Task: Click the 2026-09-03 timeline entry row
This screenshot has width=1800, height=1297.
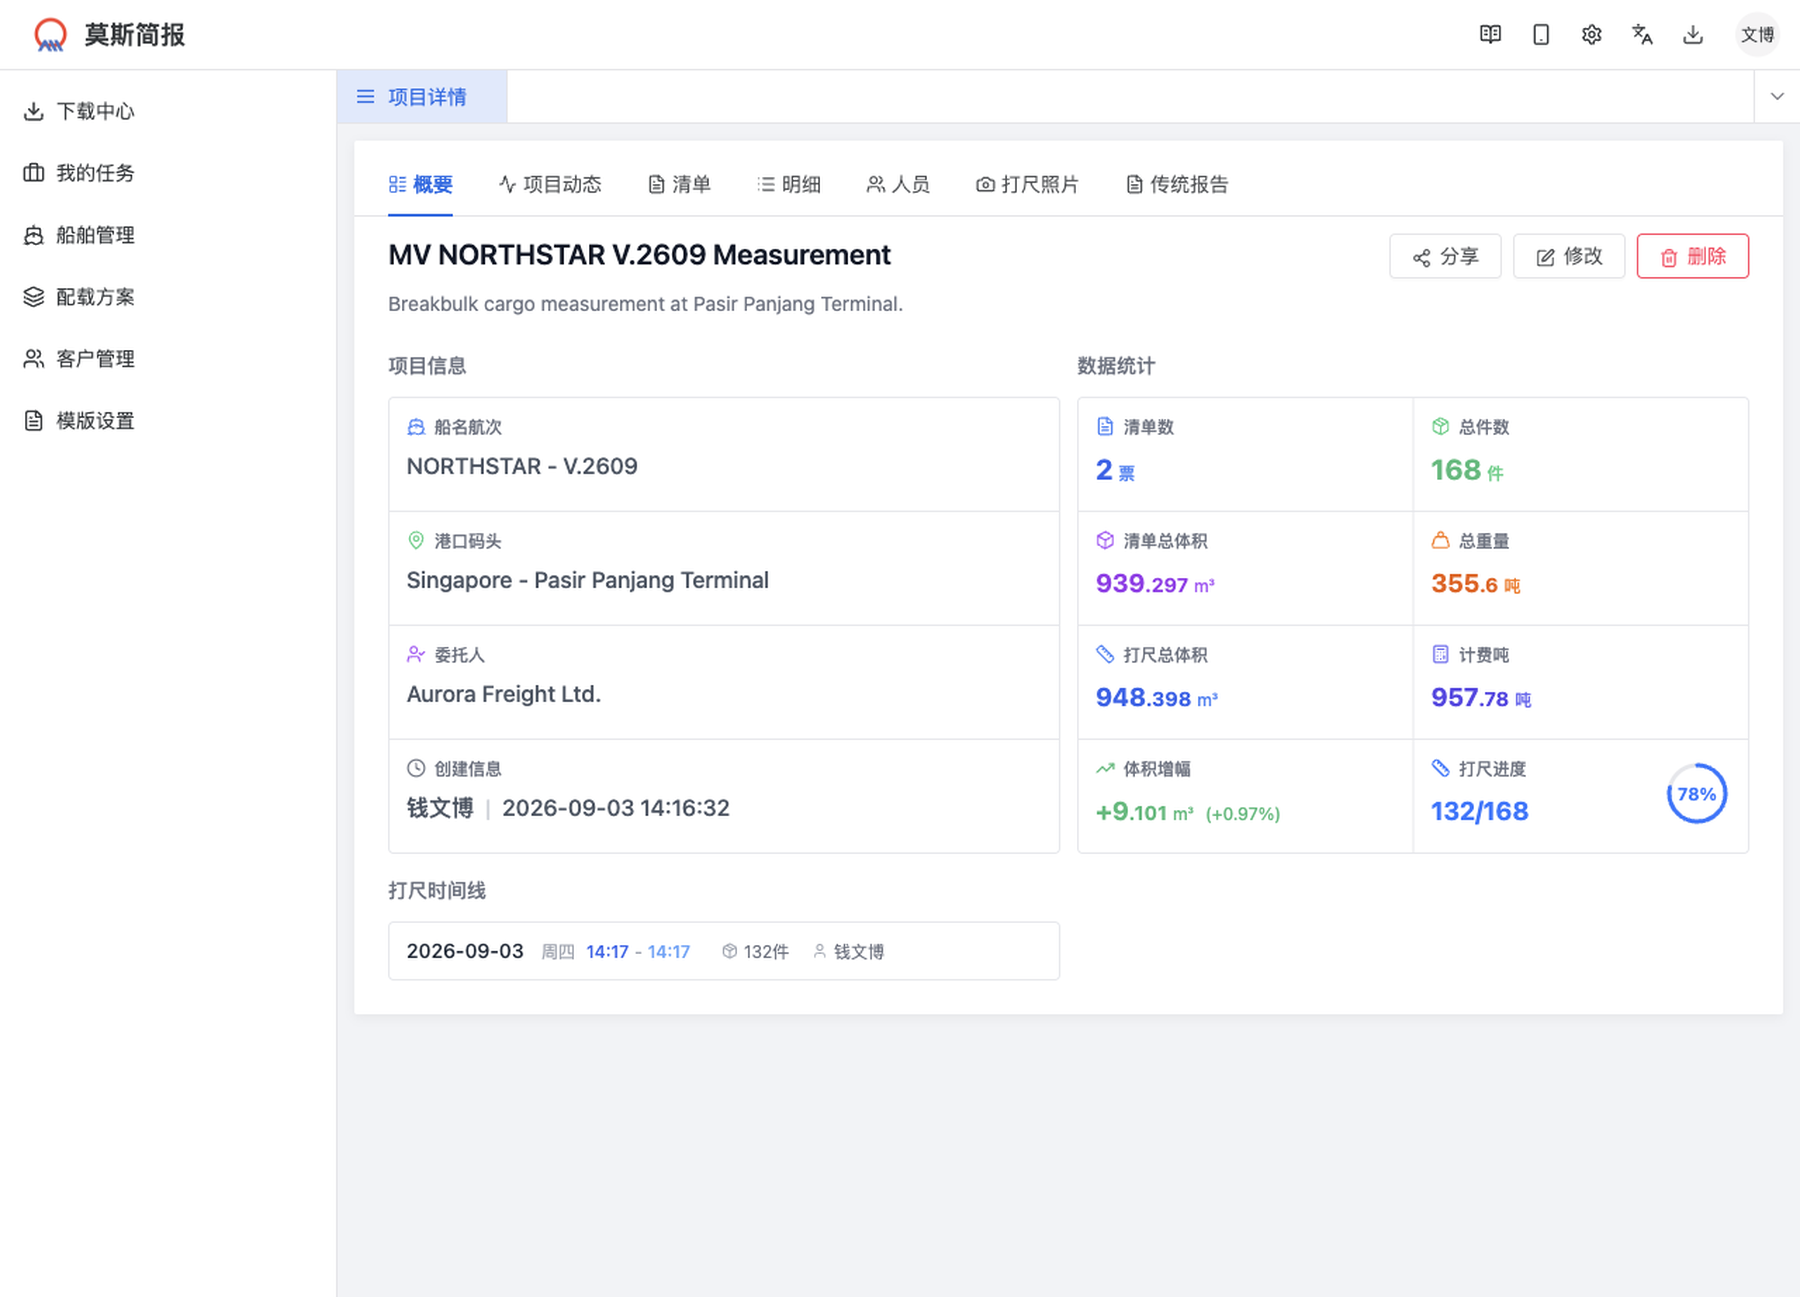Action: coord(724,951)
